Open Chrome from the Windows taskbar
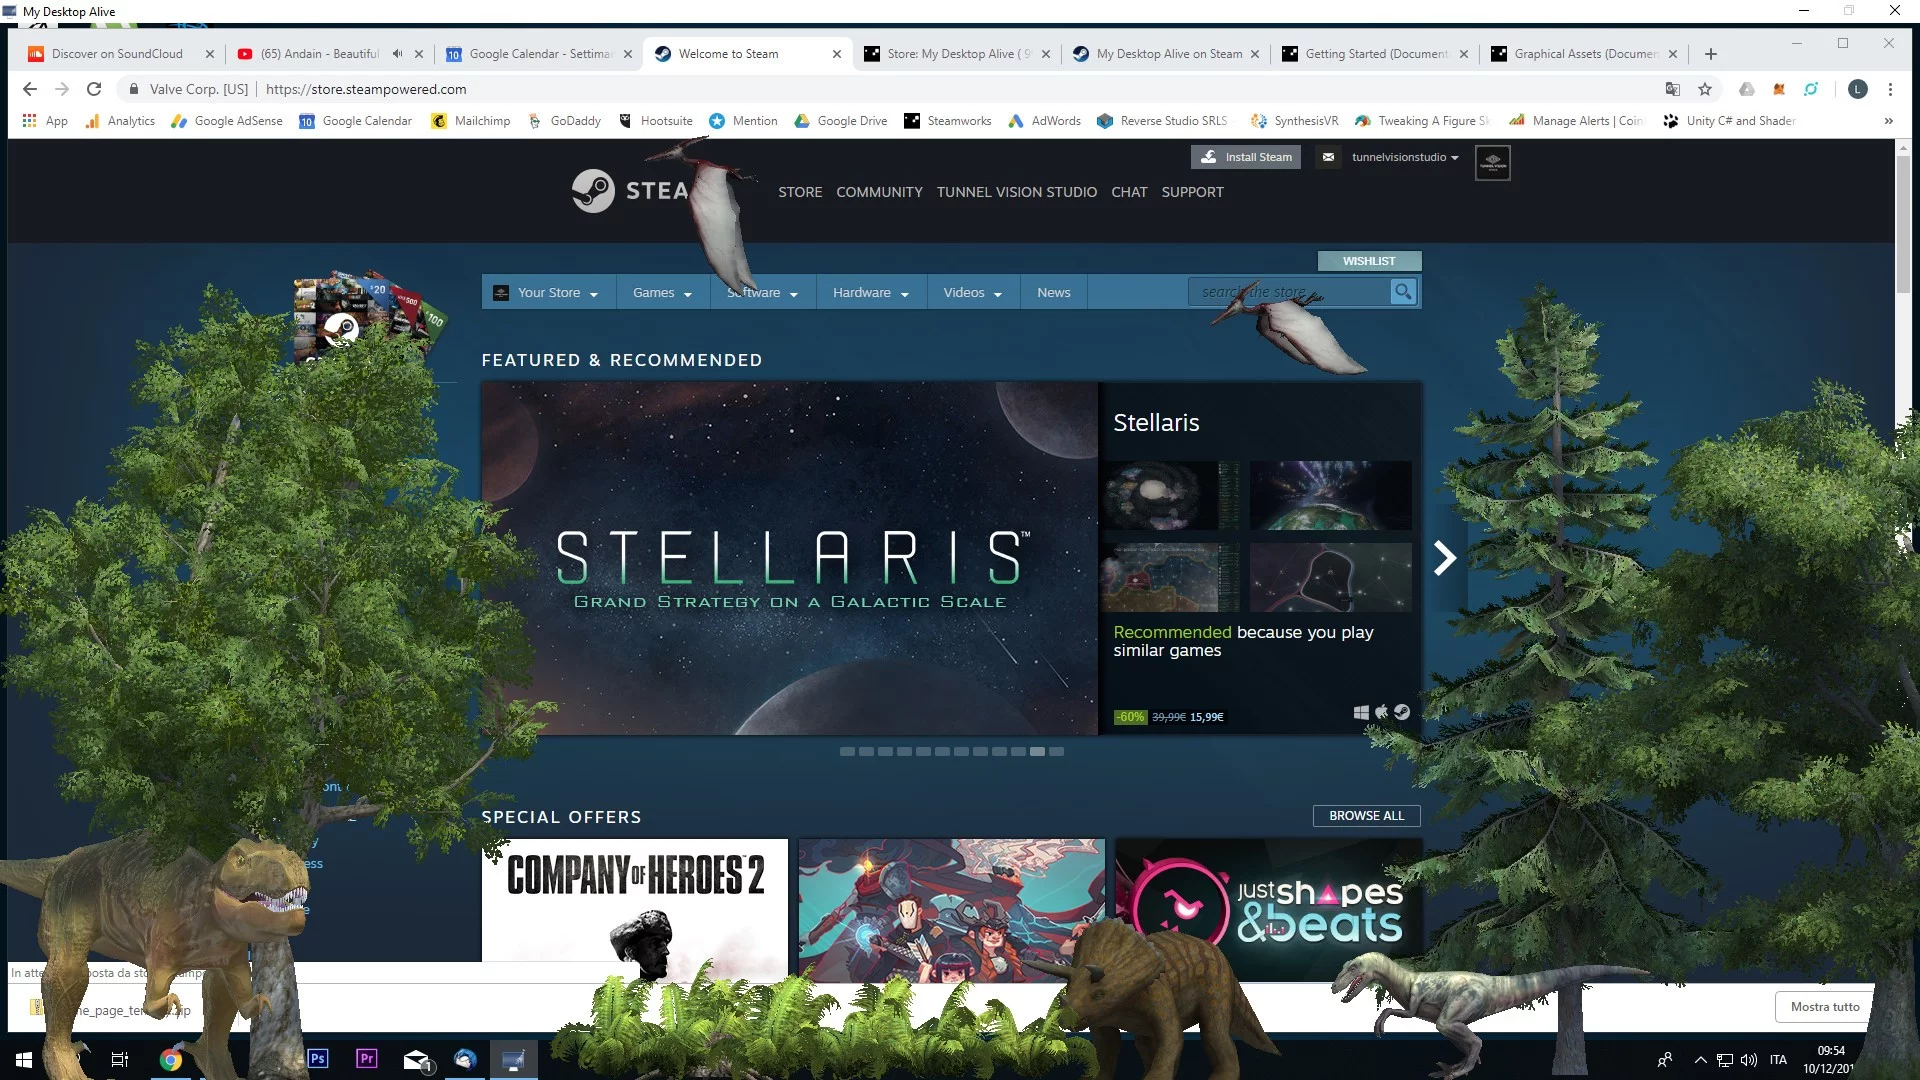The width and height of the screenshot is (1920, 1080). coord(171,1059)
